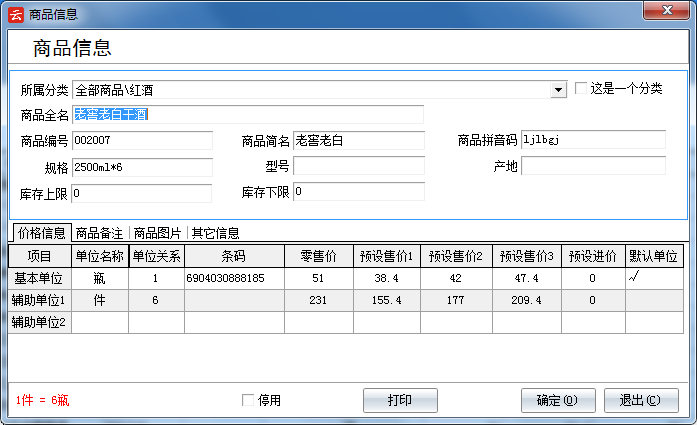Switch to the 商品备注 tab
This screenshot has height=425, width=697.
click(101, 233)
